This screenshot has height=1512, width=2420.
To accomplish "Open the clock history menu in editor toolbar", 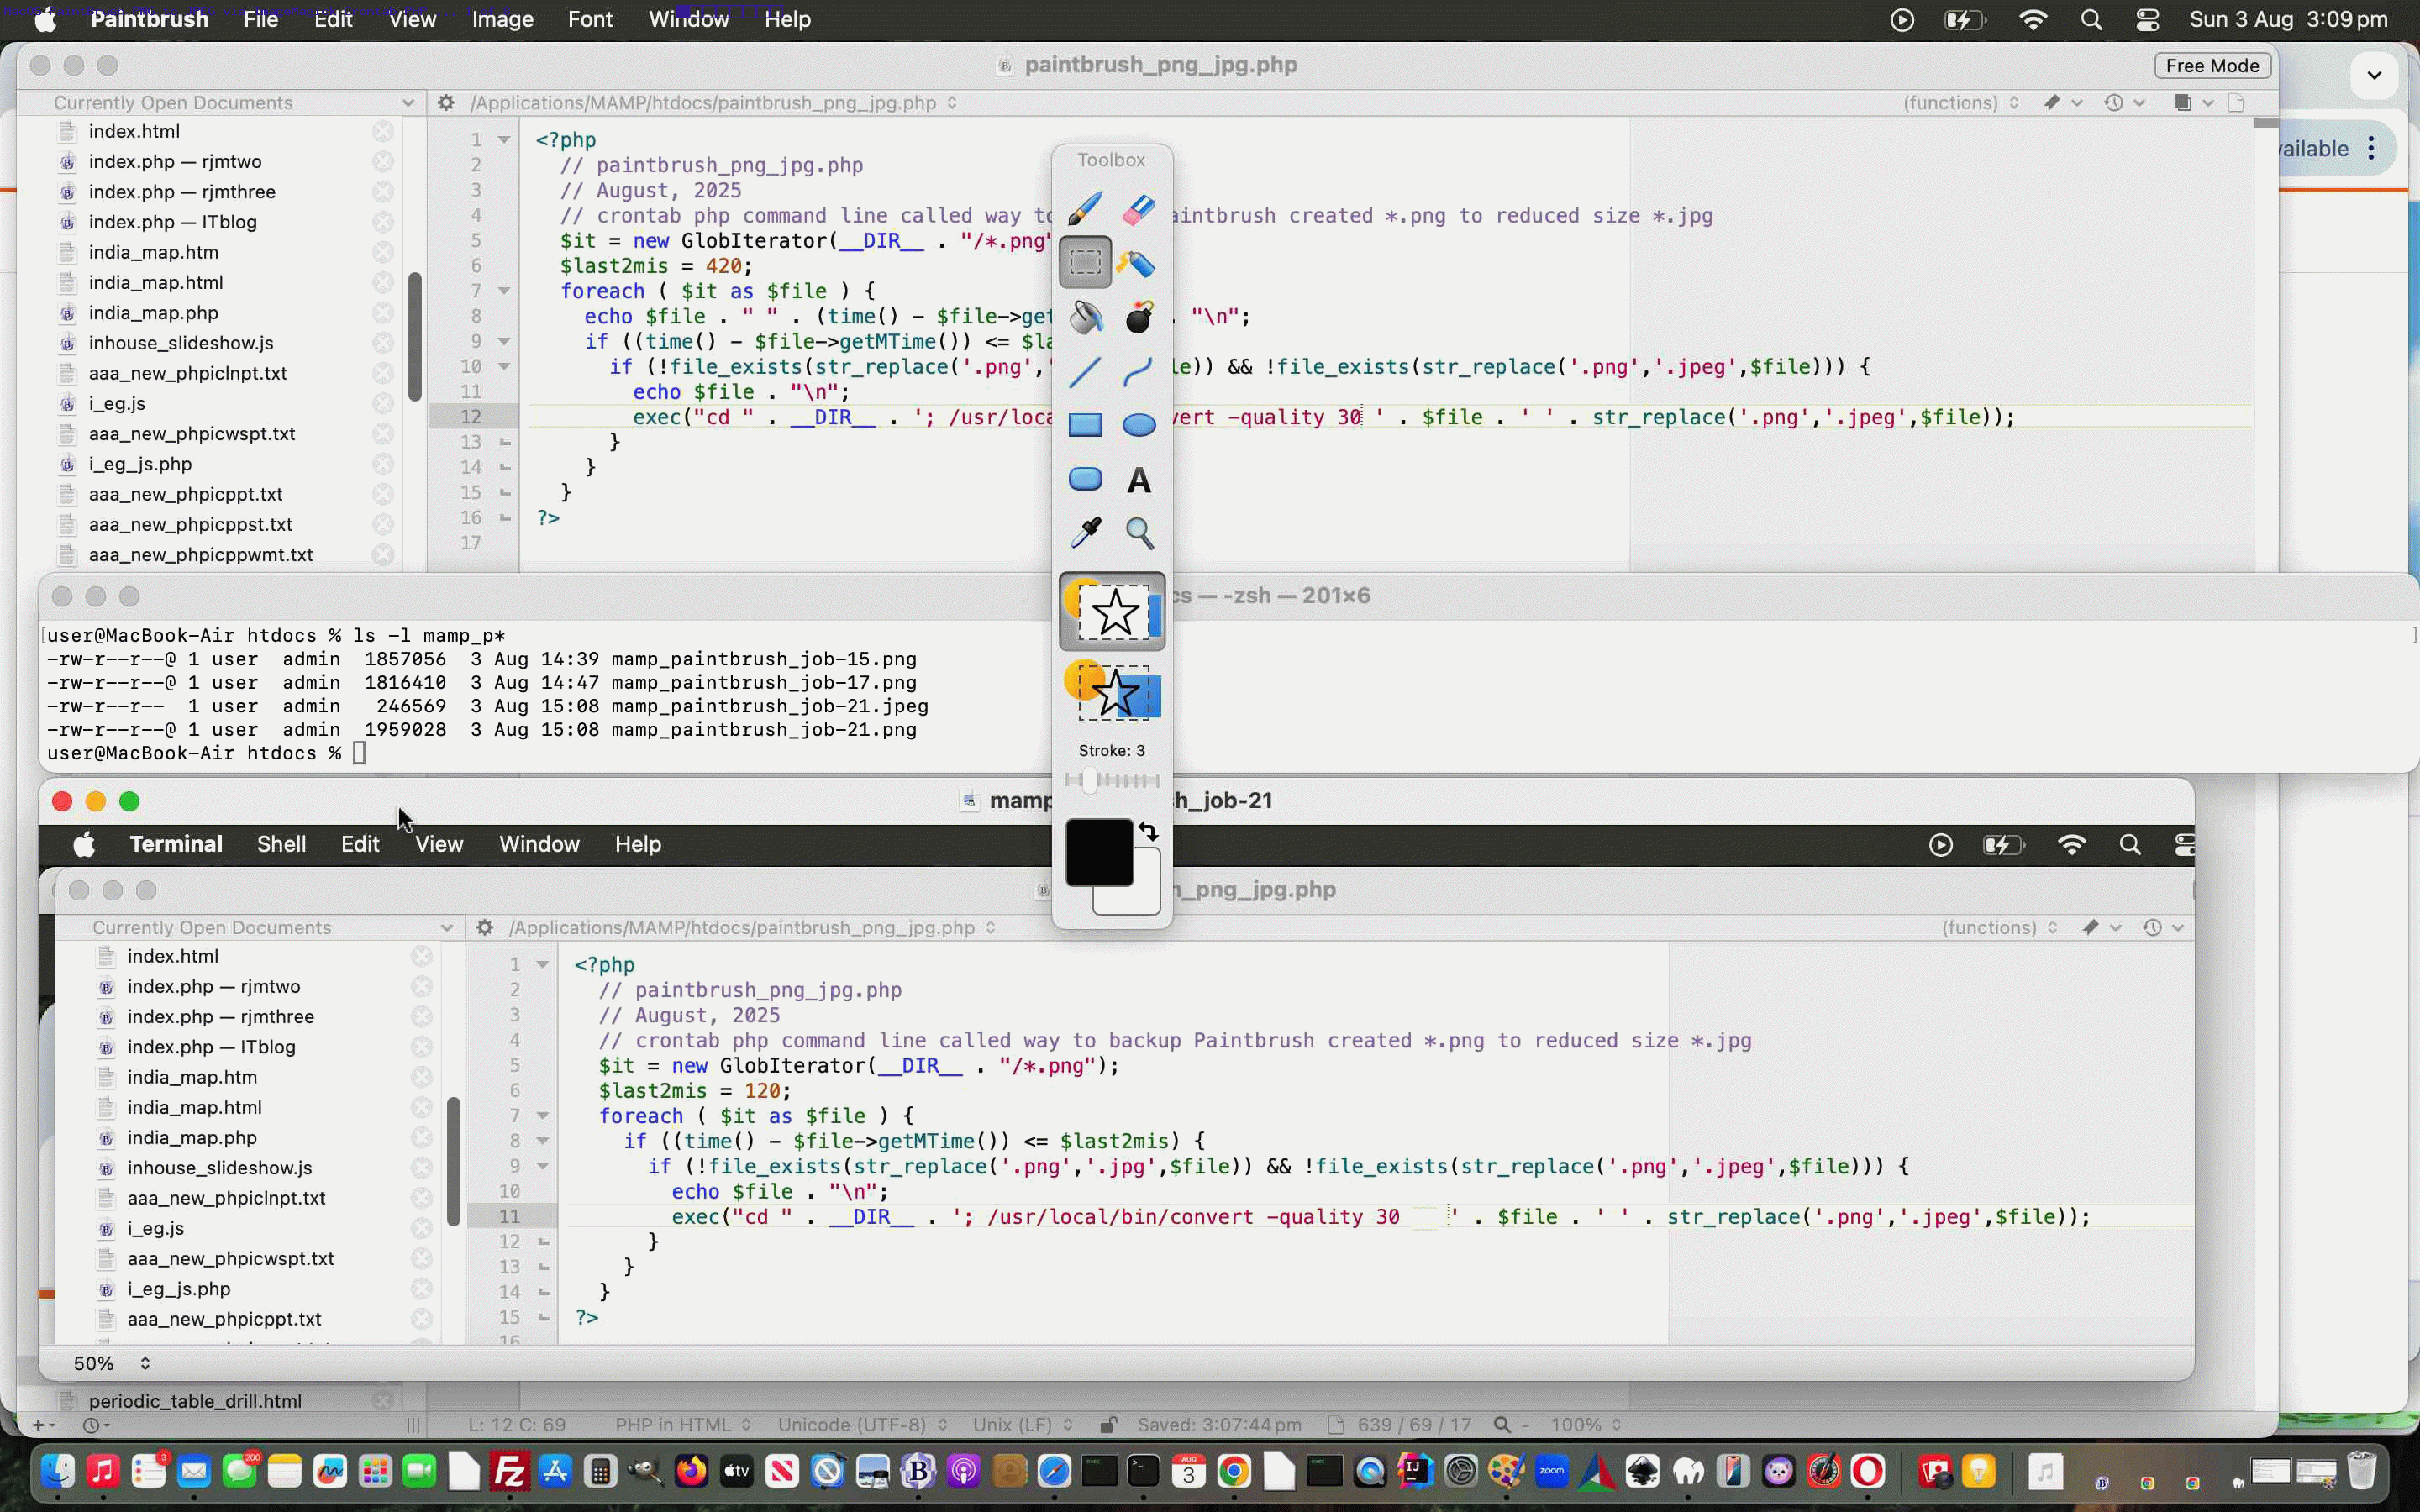I will point(2124,102).
